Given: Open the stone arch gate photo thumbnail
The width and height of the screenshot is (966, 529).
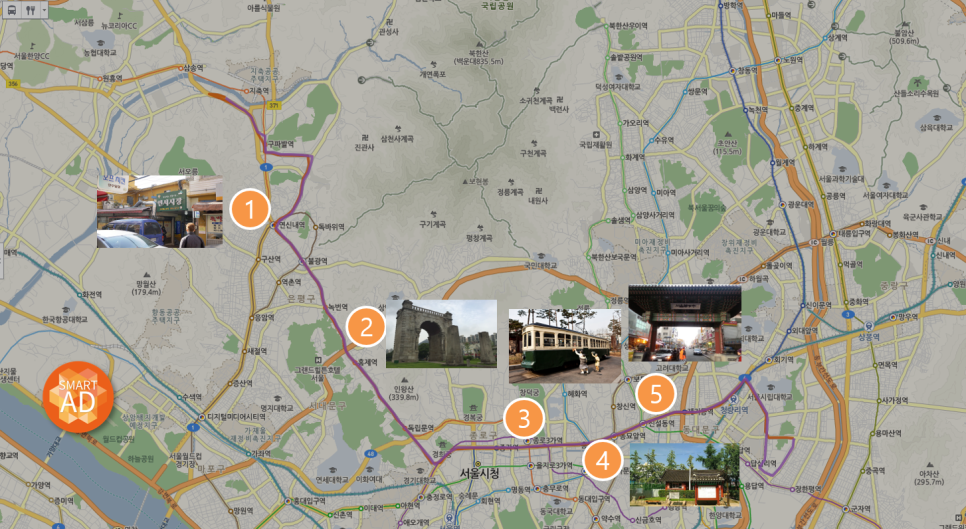Looking at the screenshot, I should coord(441,334).
